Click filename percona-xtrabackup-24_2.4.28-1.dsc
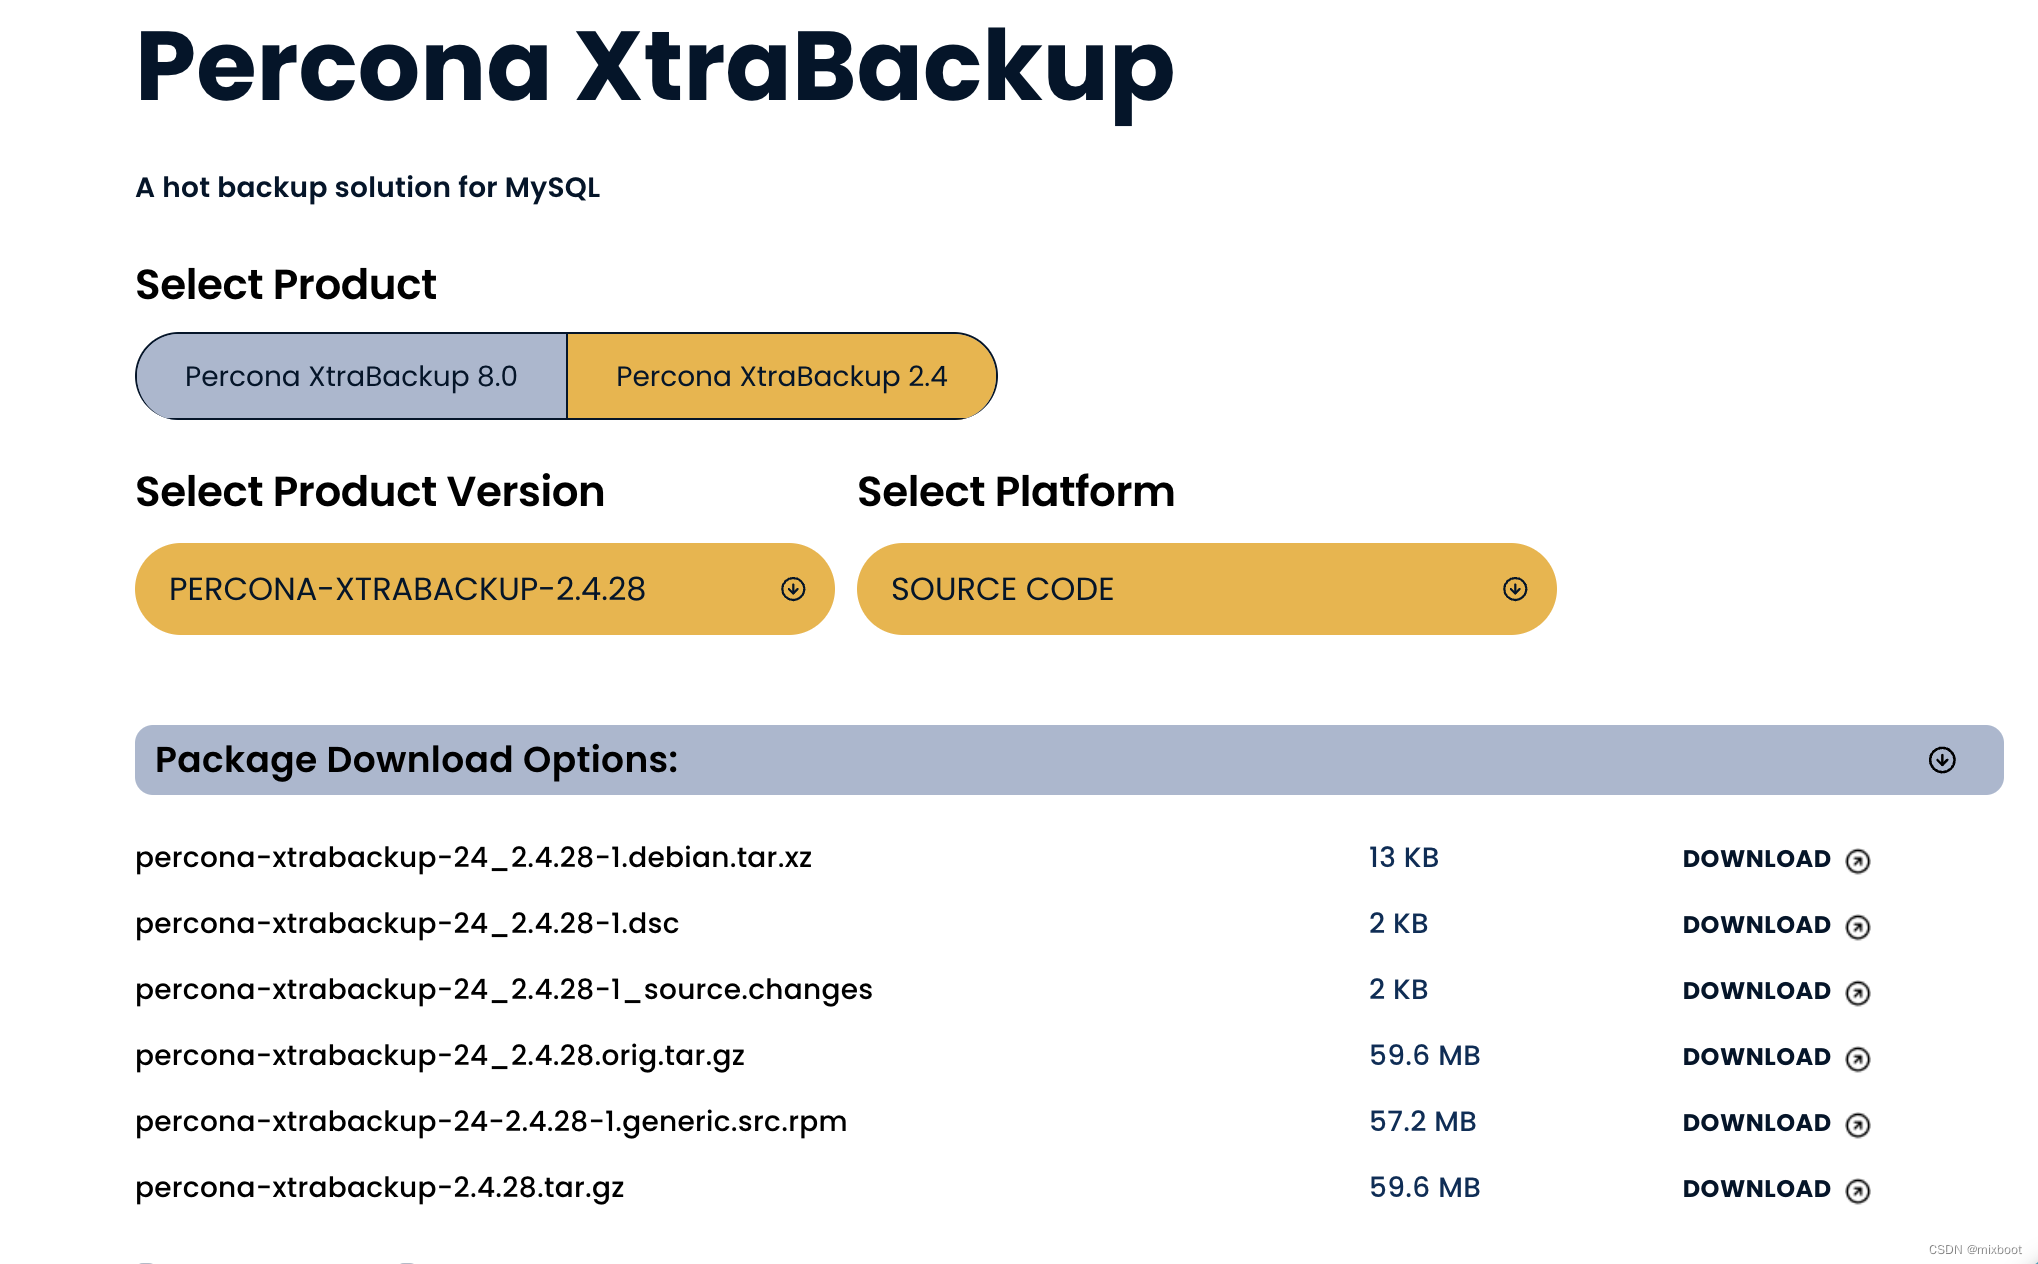The width and height of the screenshot is (2038, 1264). point(407,924)
